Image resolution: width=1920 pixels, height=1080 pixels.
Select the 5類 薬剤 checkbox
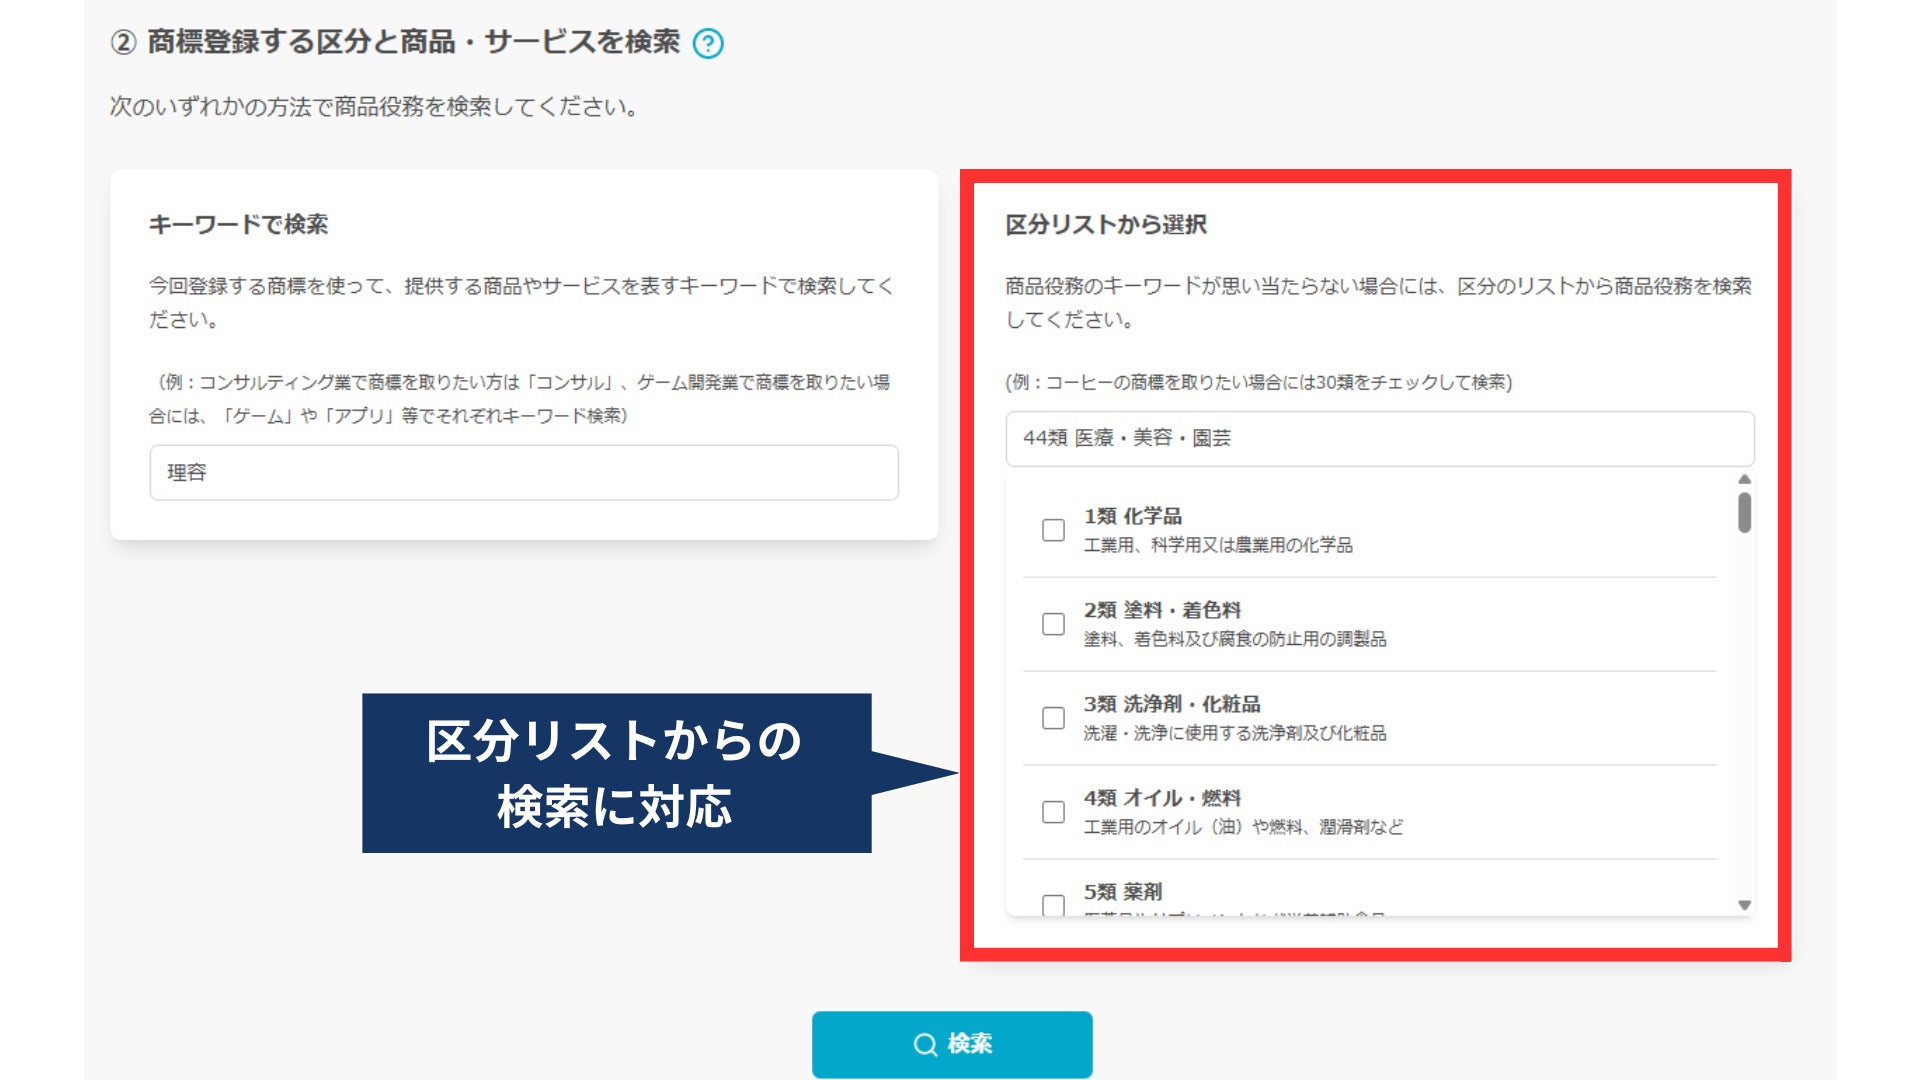tap(1053, 904)
